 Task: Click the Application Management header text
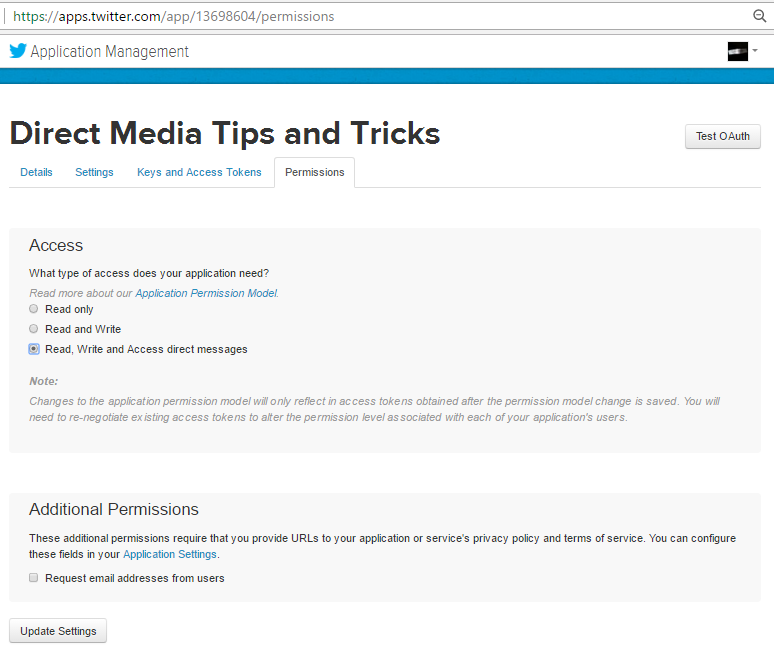click(x=110, y=51)
